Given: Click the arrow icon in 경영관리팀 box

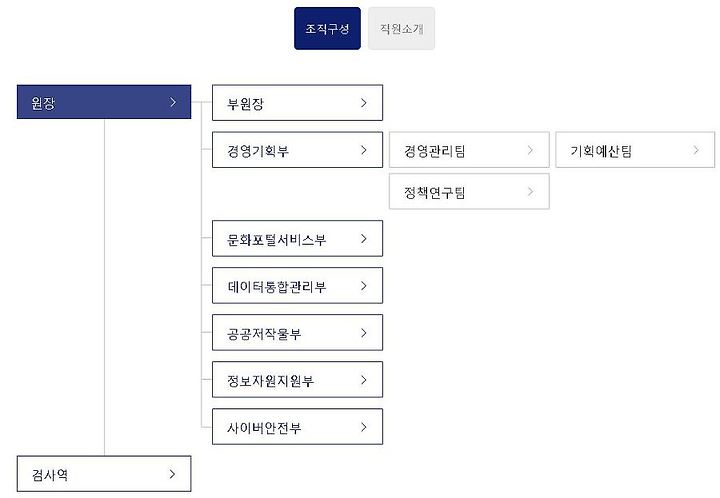Looking at the screenshot, I should 530,150.
